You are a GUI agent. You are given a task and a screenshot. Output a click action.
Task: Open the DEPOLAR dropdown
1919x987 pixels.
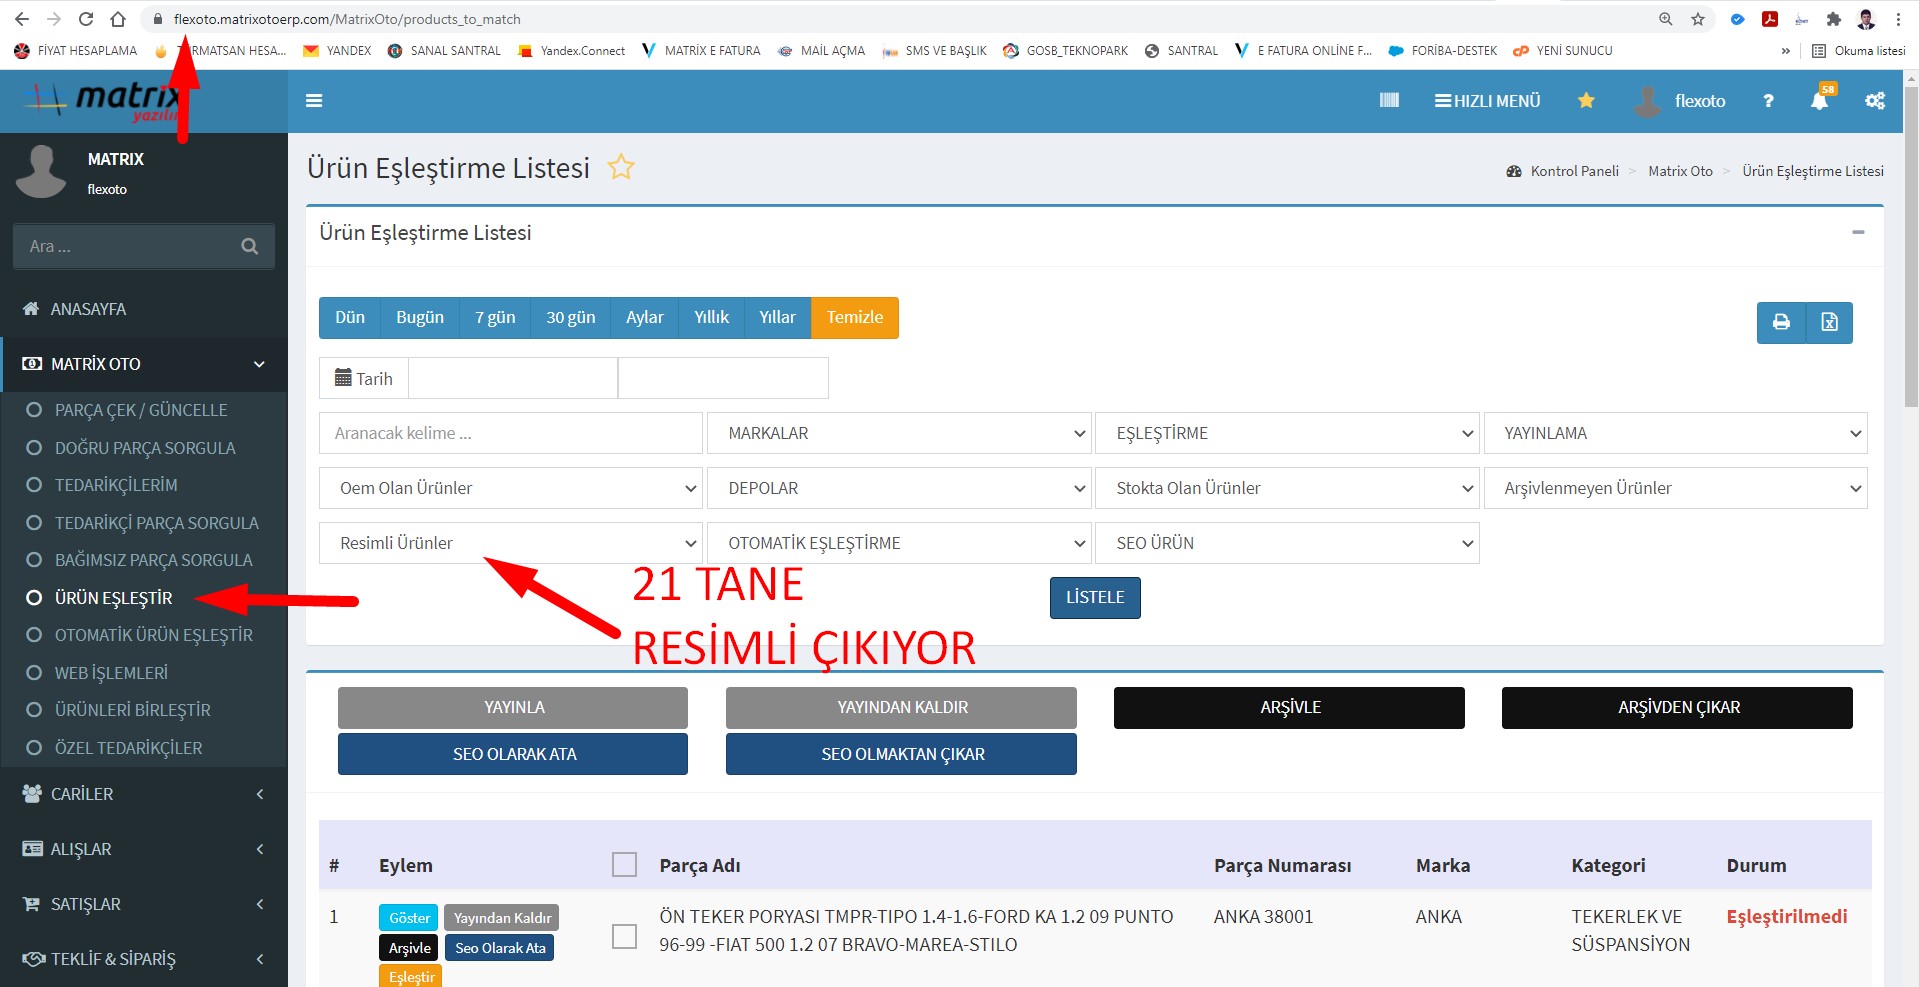[898, 488]
